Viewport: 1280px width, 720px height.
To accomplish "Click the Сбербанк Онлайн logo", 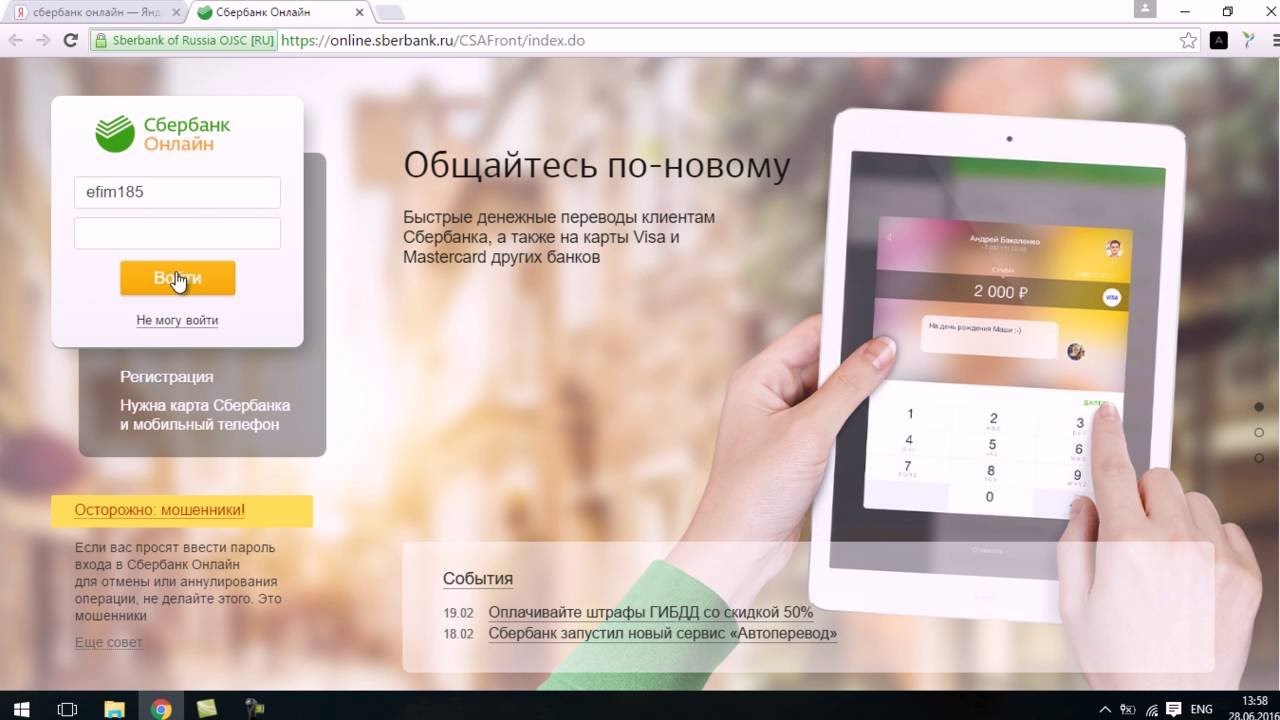I will point(163,134).
